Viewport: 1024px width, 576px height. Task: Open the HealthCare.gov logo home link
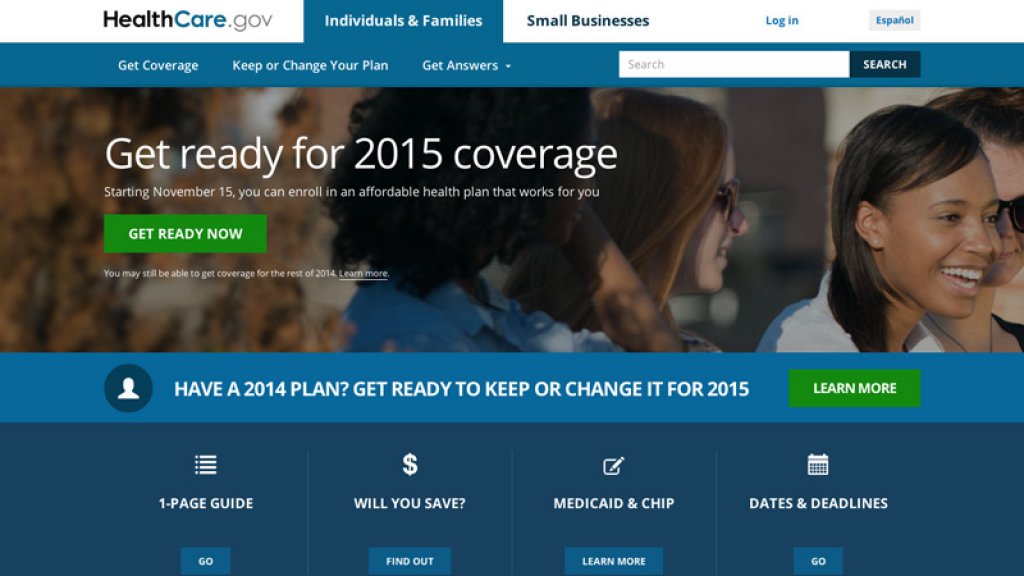click(187, 20)
